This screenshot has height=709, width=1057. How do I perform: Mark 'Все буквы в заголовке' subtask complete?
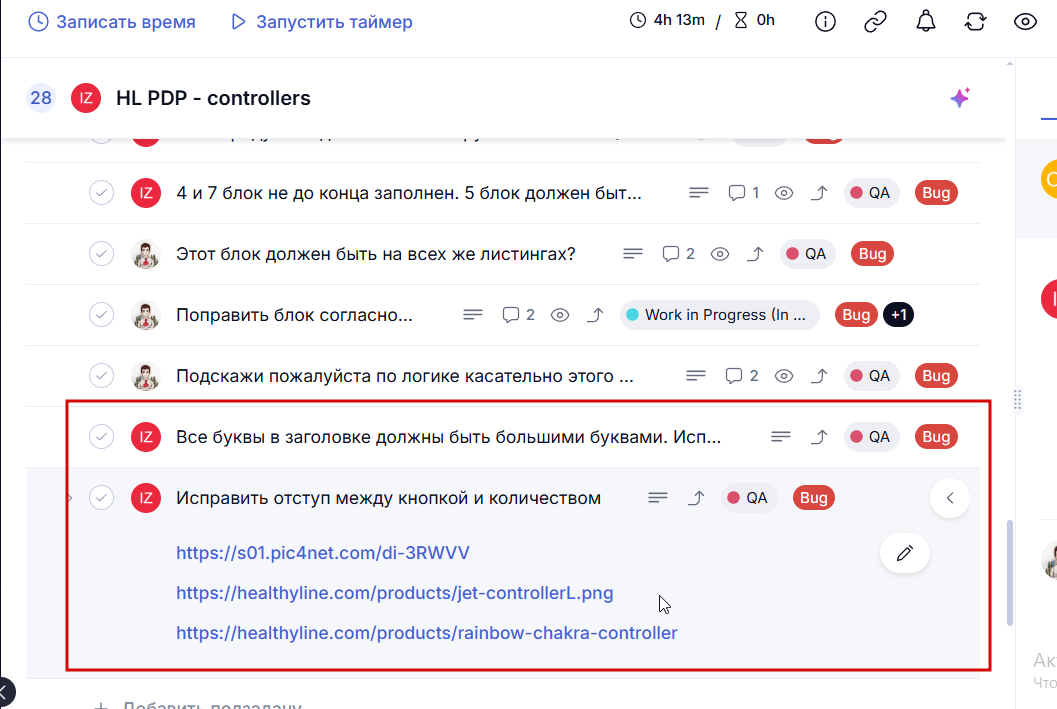pyautogui.click(x=101, y=437)
